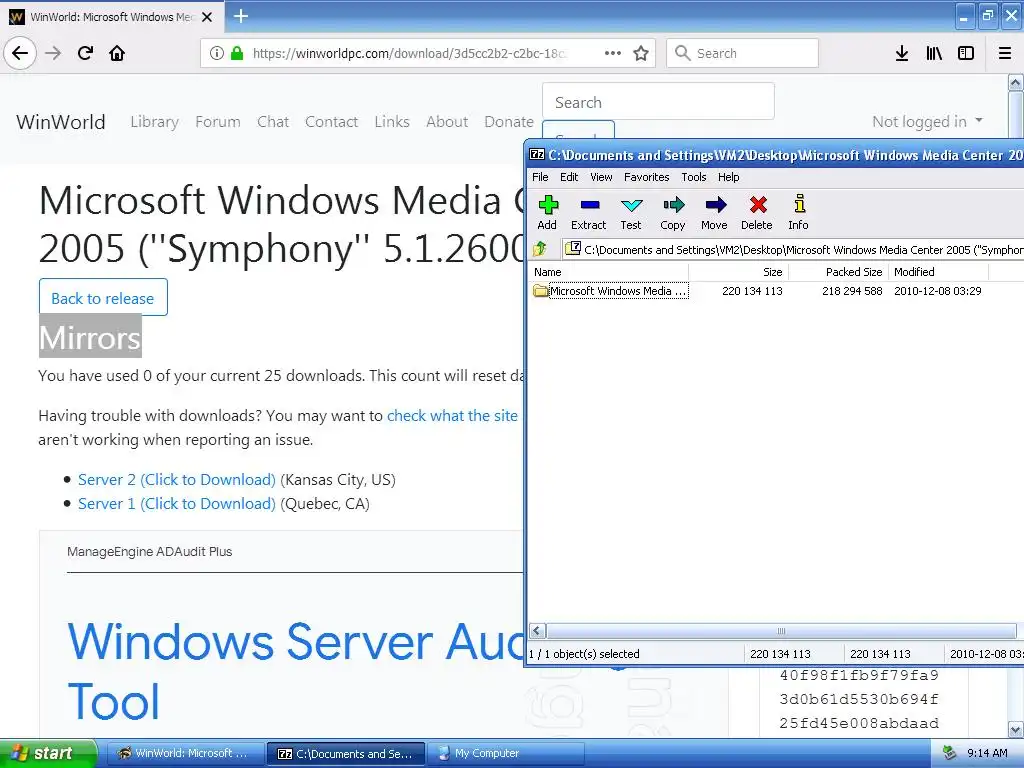Click the Back to release button
This screenshot has height=768, width=1024.
coord(103,298)
